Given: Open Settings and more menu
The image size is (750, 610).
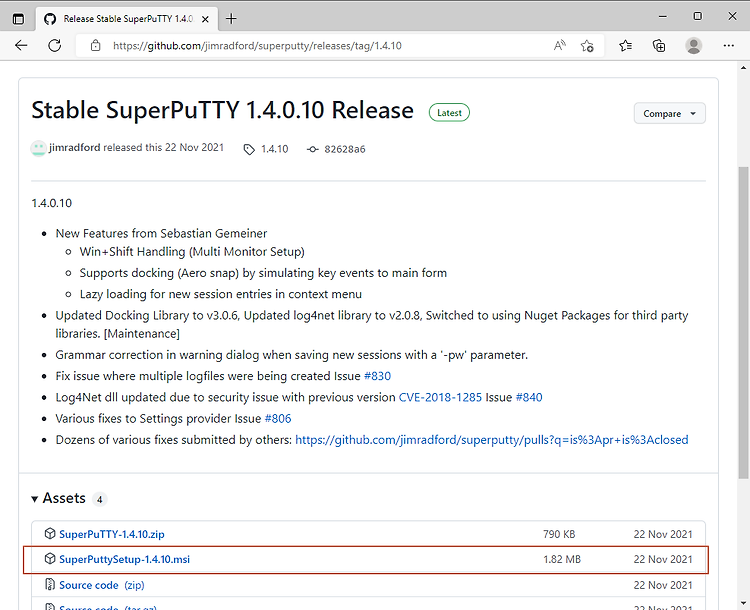Looking at the screenshot, I should coord(728,45).
